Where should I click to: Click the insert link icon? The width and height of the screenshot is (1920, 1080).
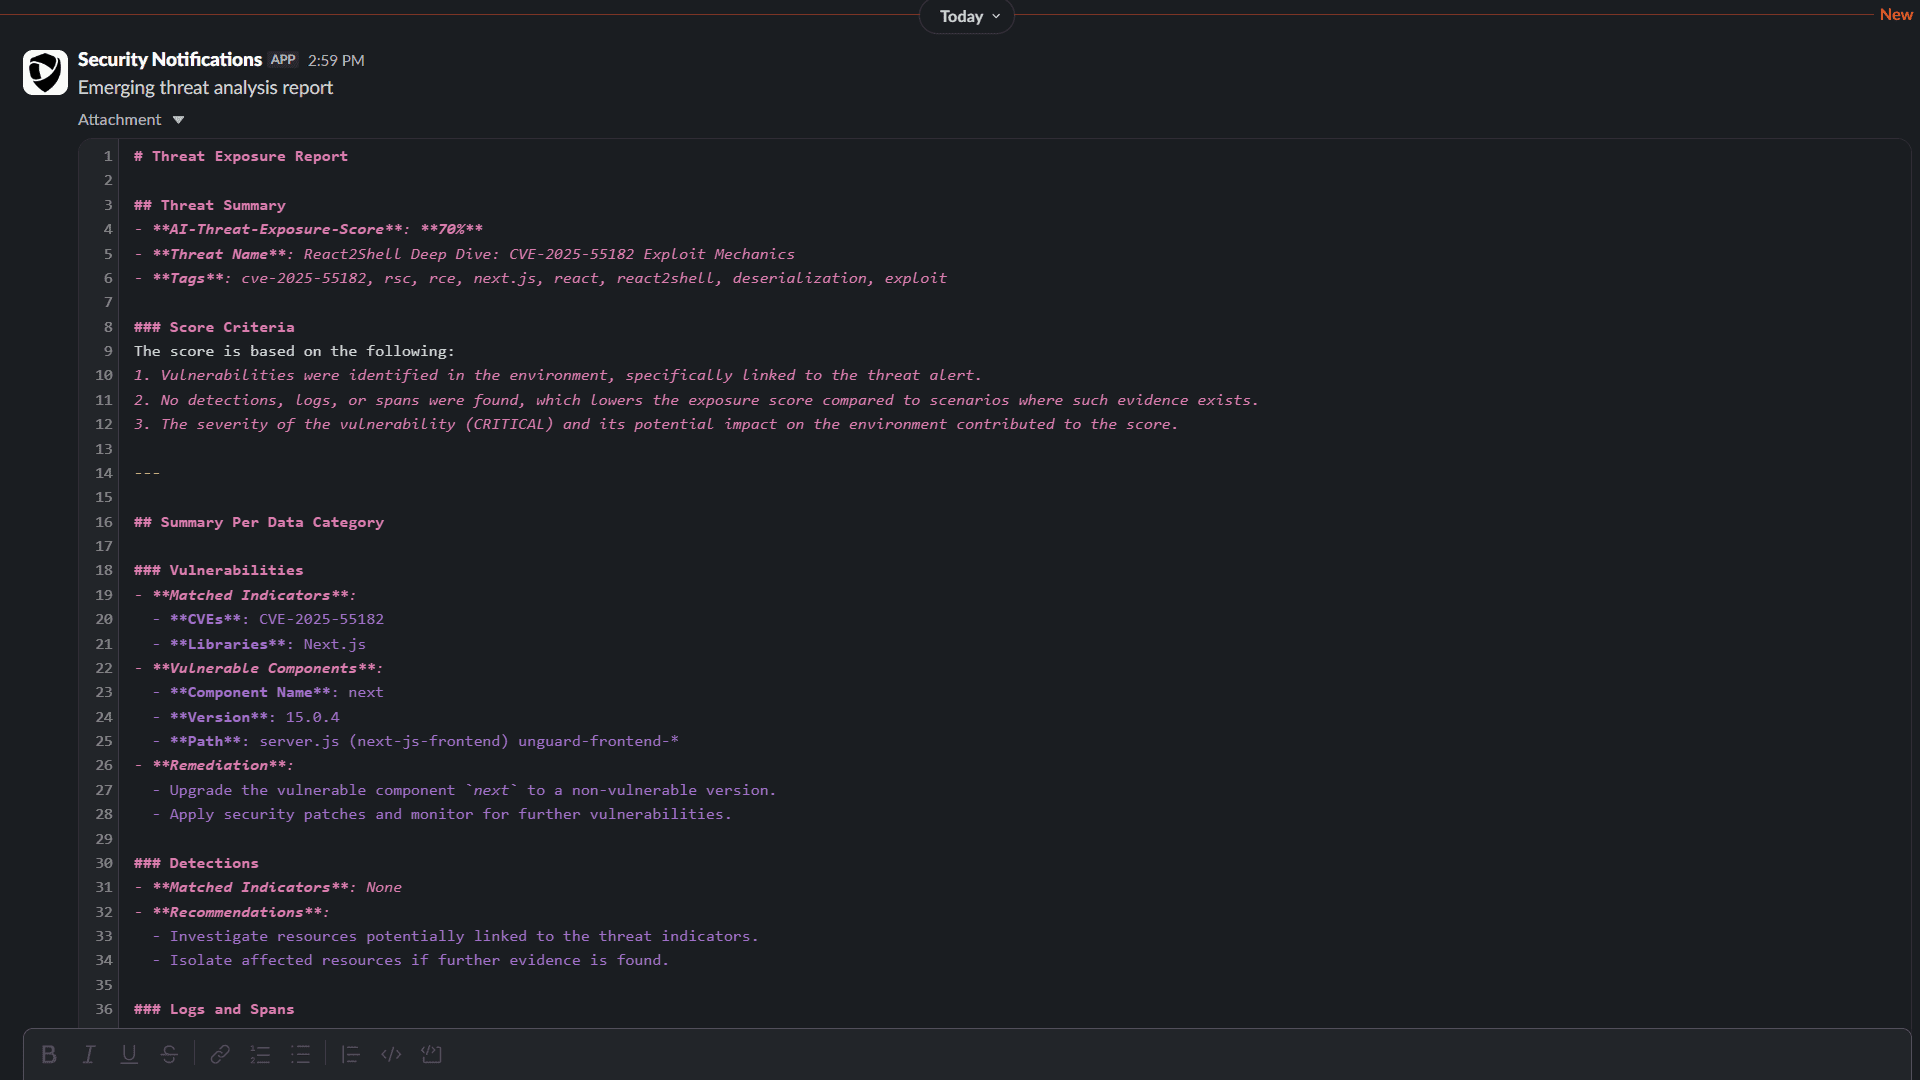pyautogui.click(x=220, y=1054)
